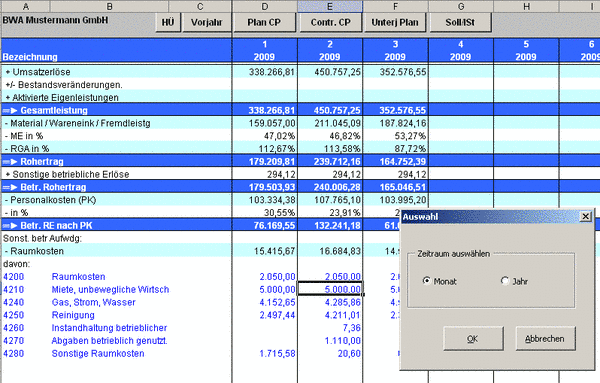The height and width of the screenshot is (383, 600).
Task: Select cell with value 352.576,55 in Umsatzerlöse row
Action: click(396, 72)
